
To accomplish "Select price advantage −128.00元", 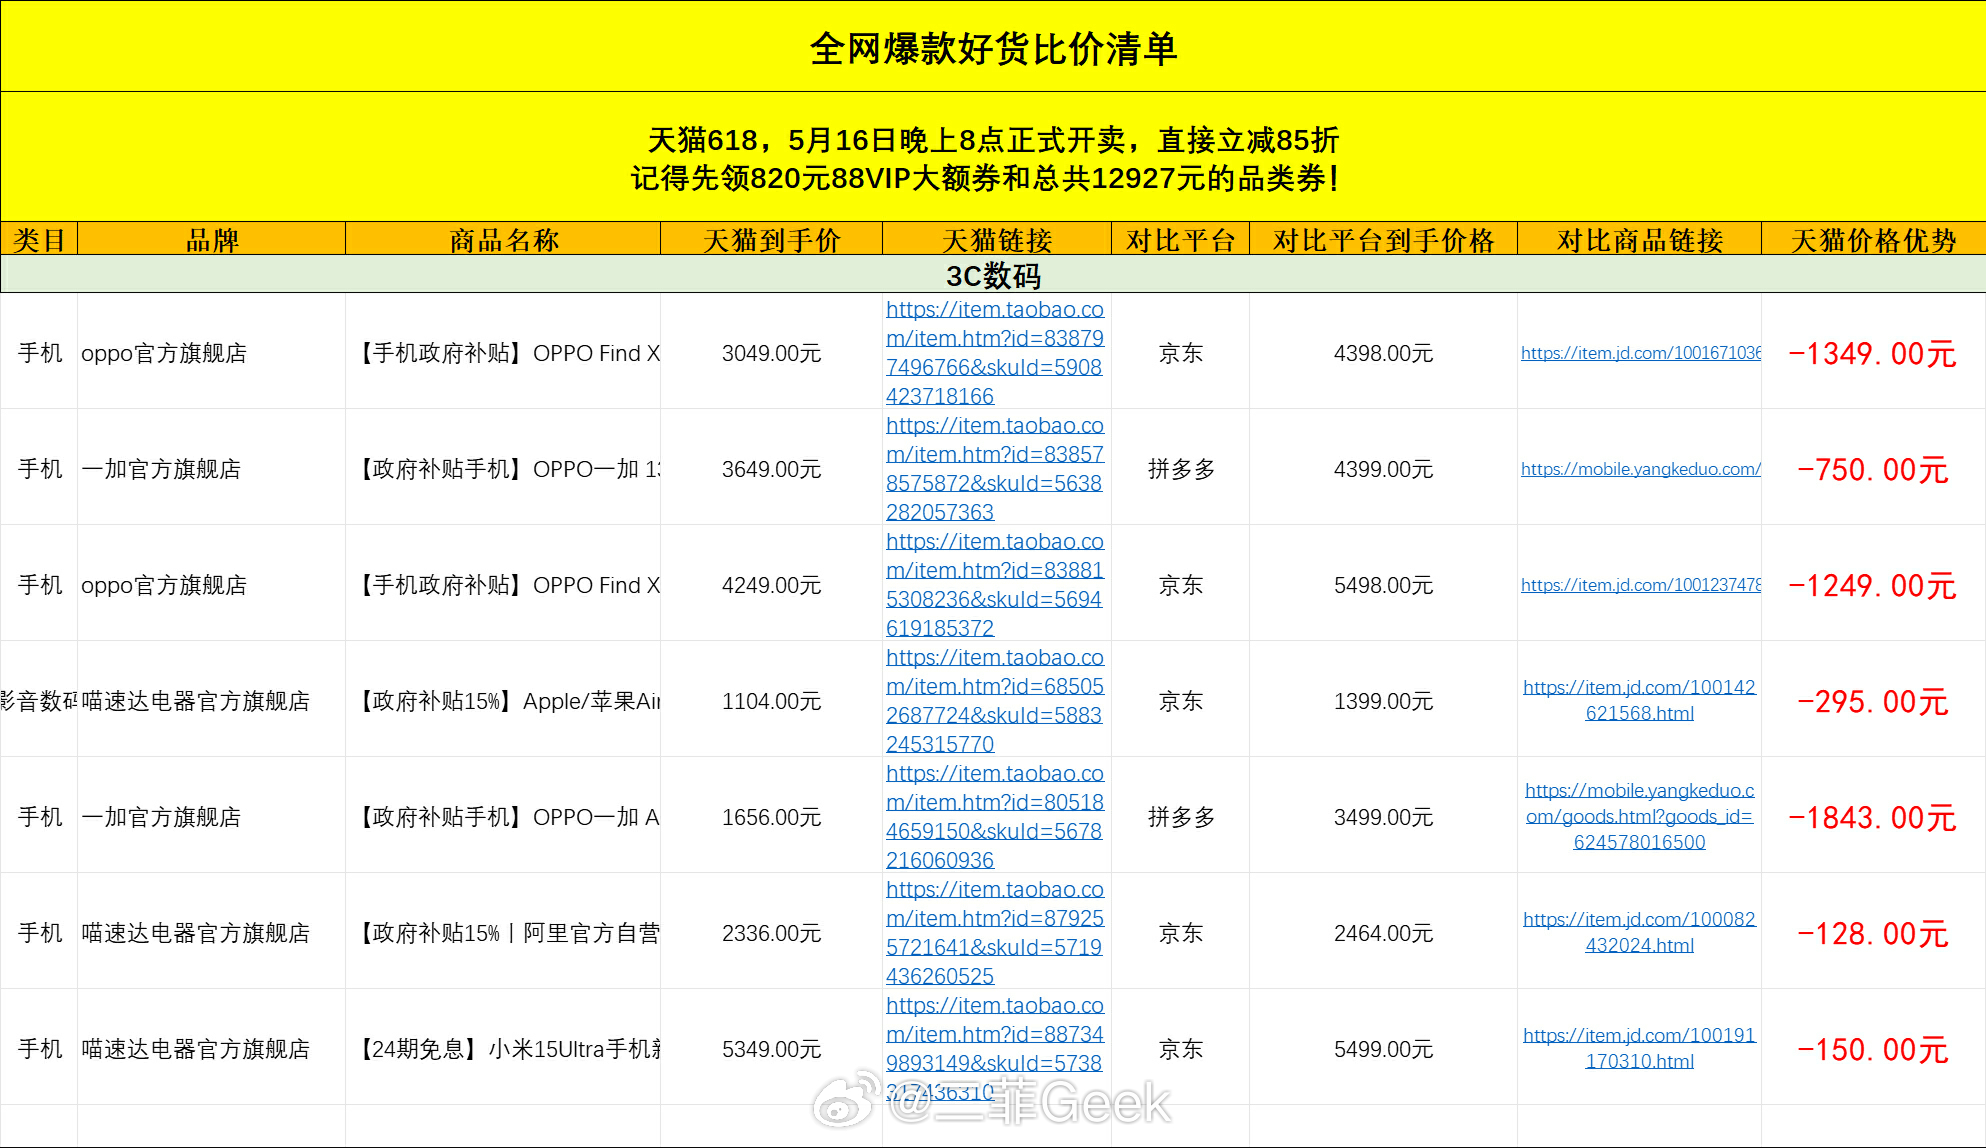I will [1873, 933].
